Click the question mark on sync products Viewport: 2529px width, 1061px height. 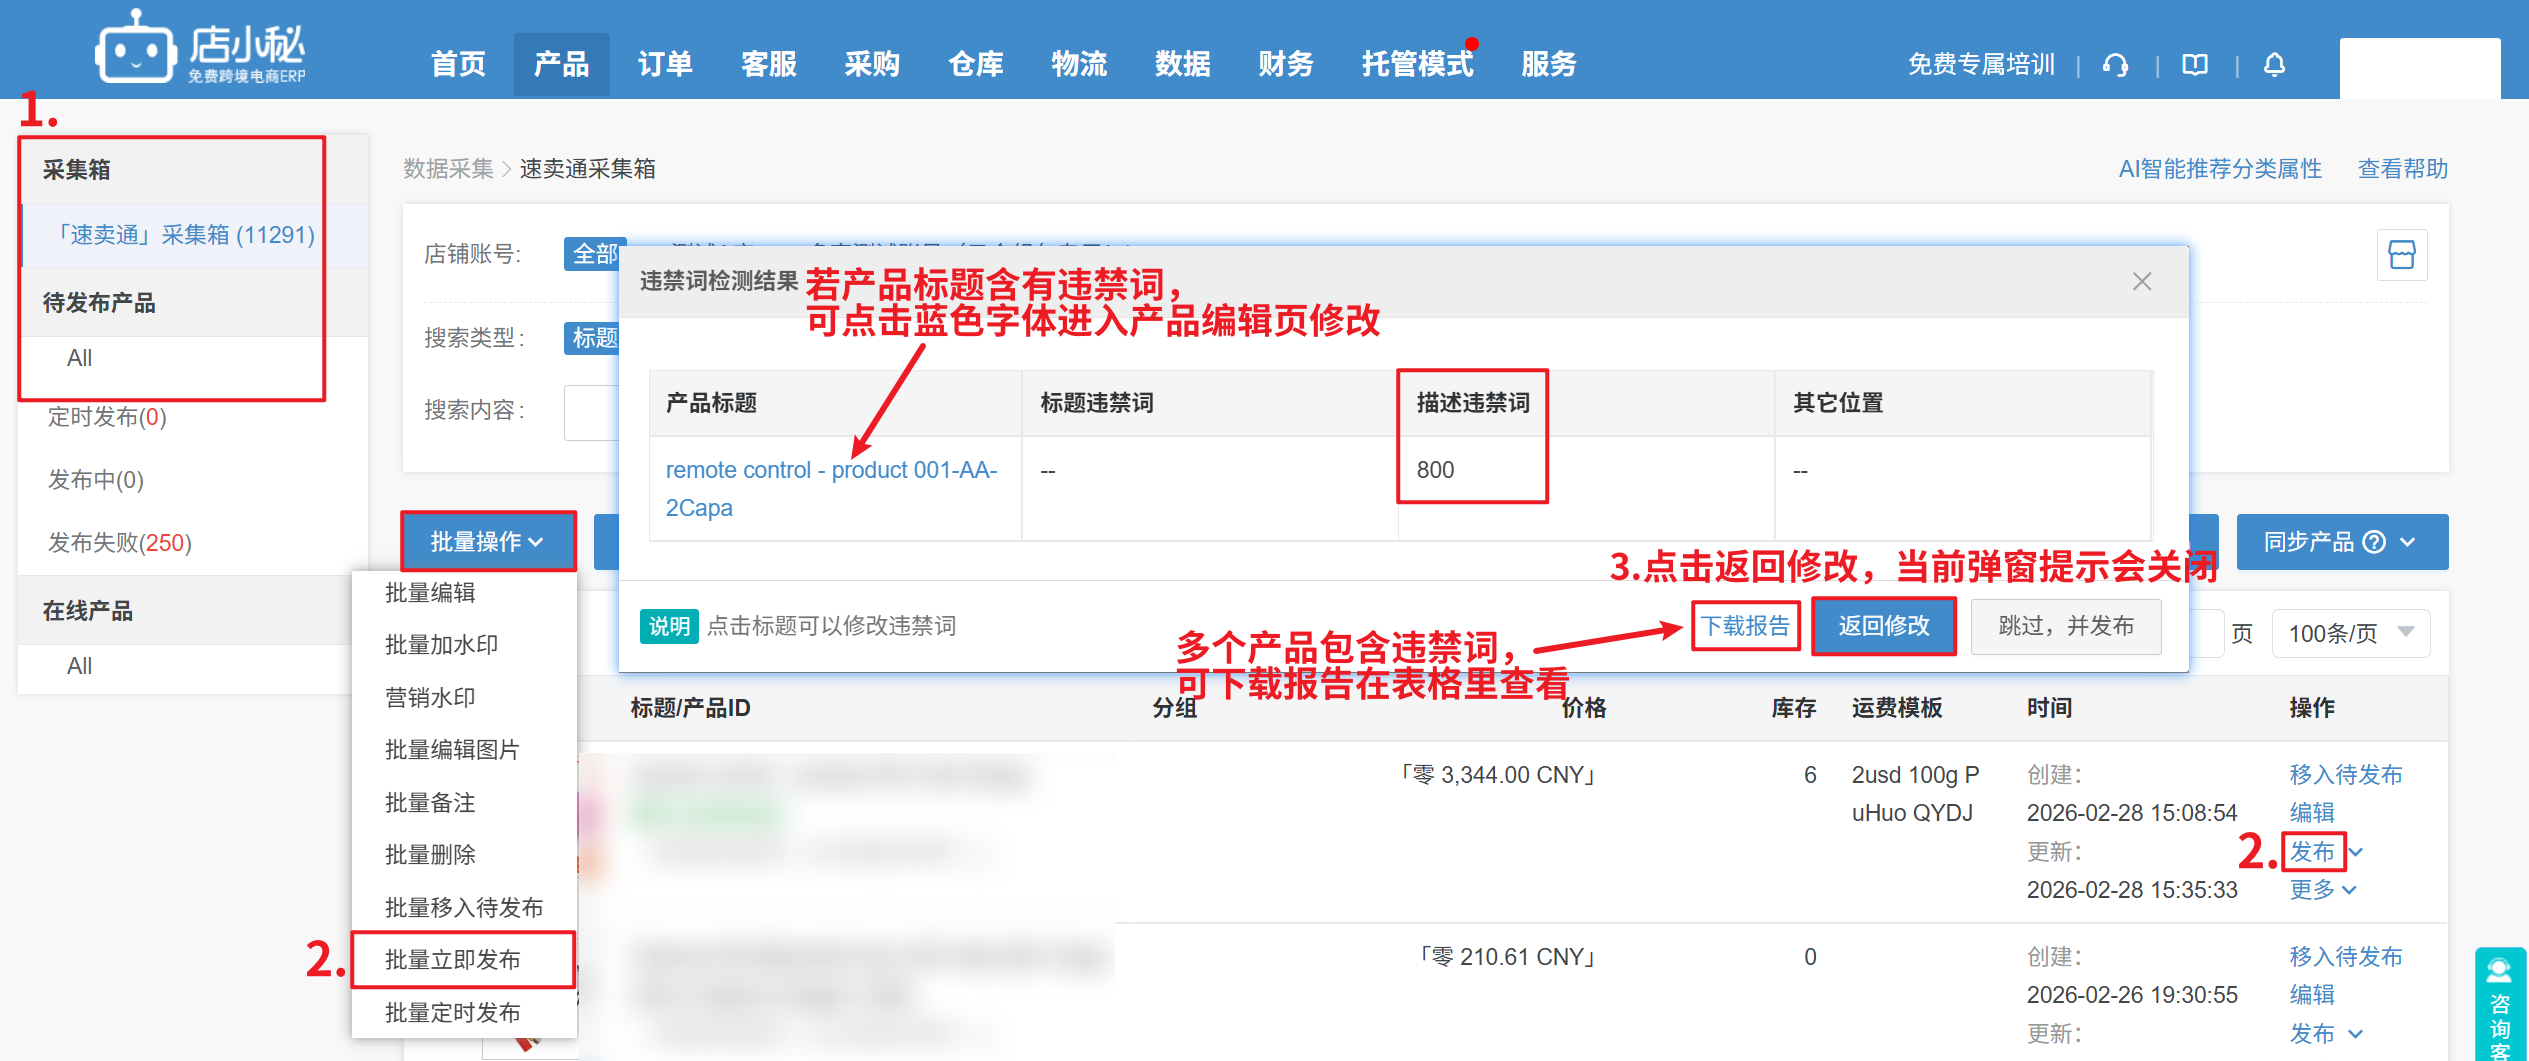point(2373,542)
